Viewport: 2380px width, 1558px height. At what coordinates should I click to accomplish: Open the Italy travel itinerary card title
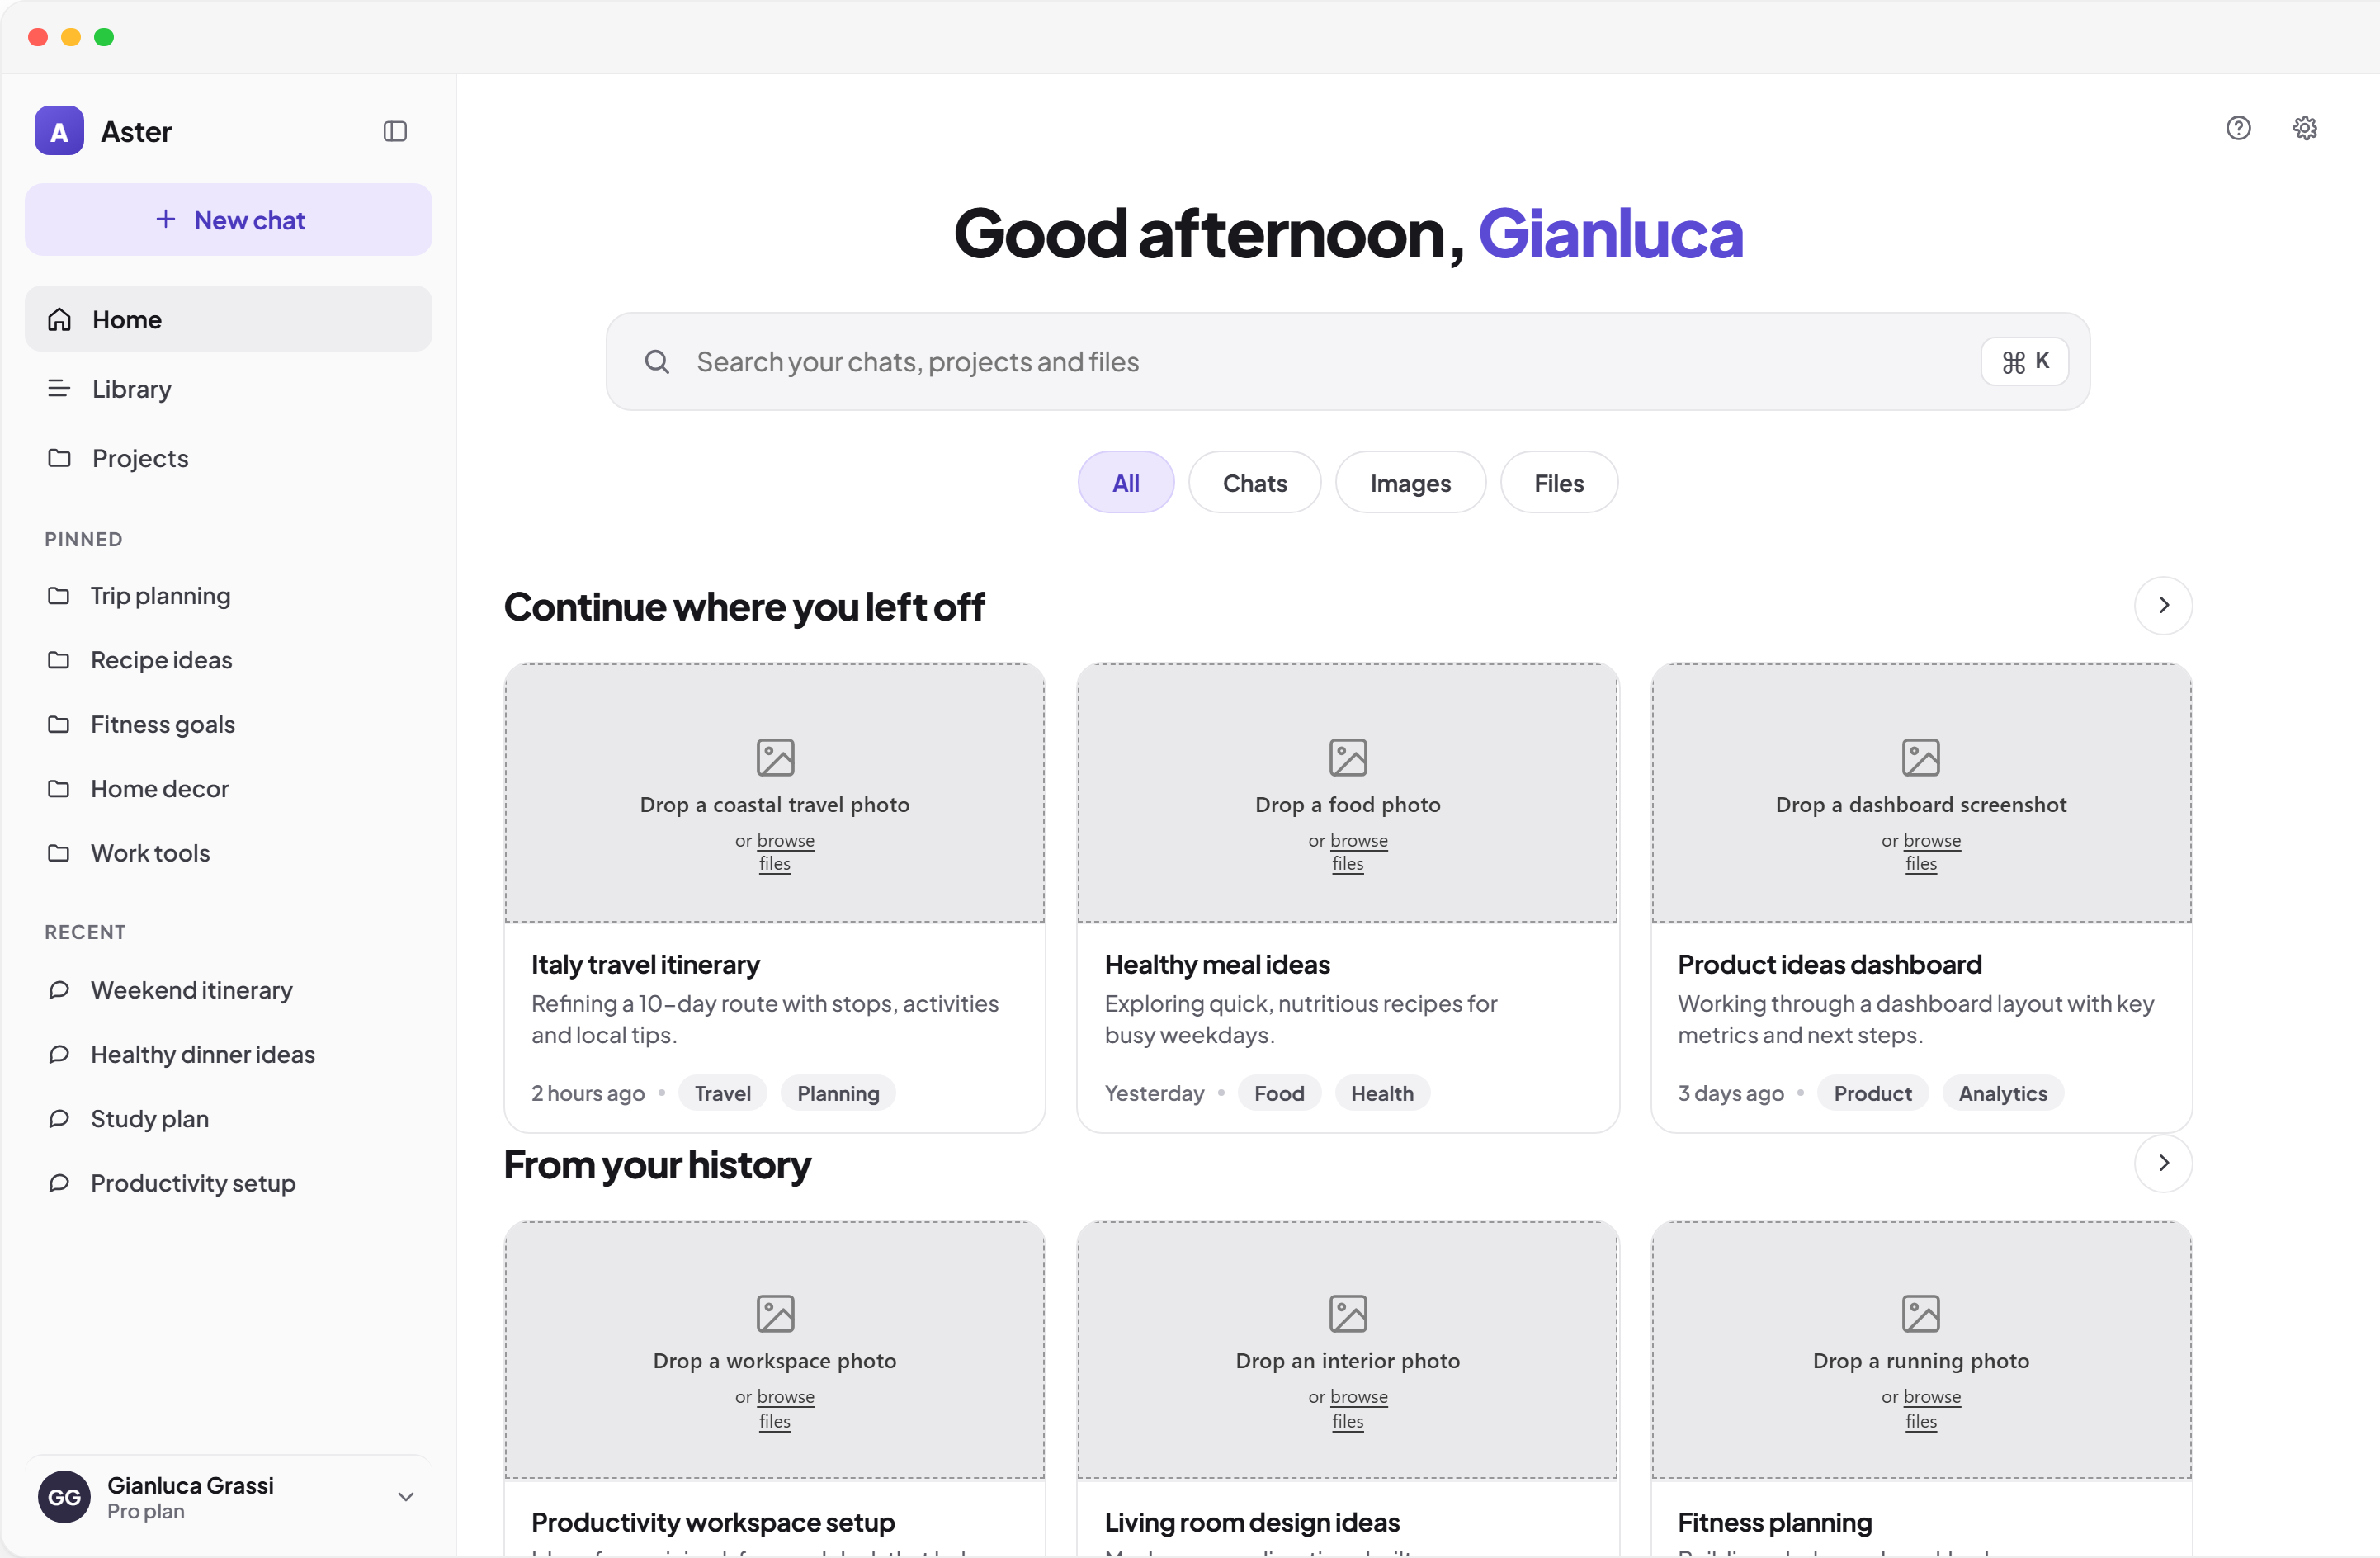[645, 965]
